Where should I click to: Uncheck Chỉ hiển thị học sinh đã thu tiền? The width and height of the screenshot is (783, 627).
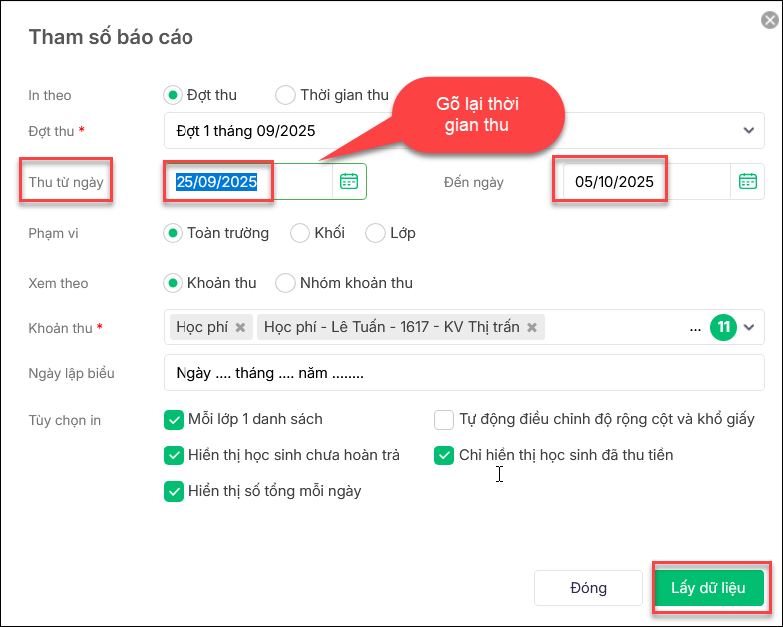click(444, 455)
